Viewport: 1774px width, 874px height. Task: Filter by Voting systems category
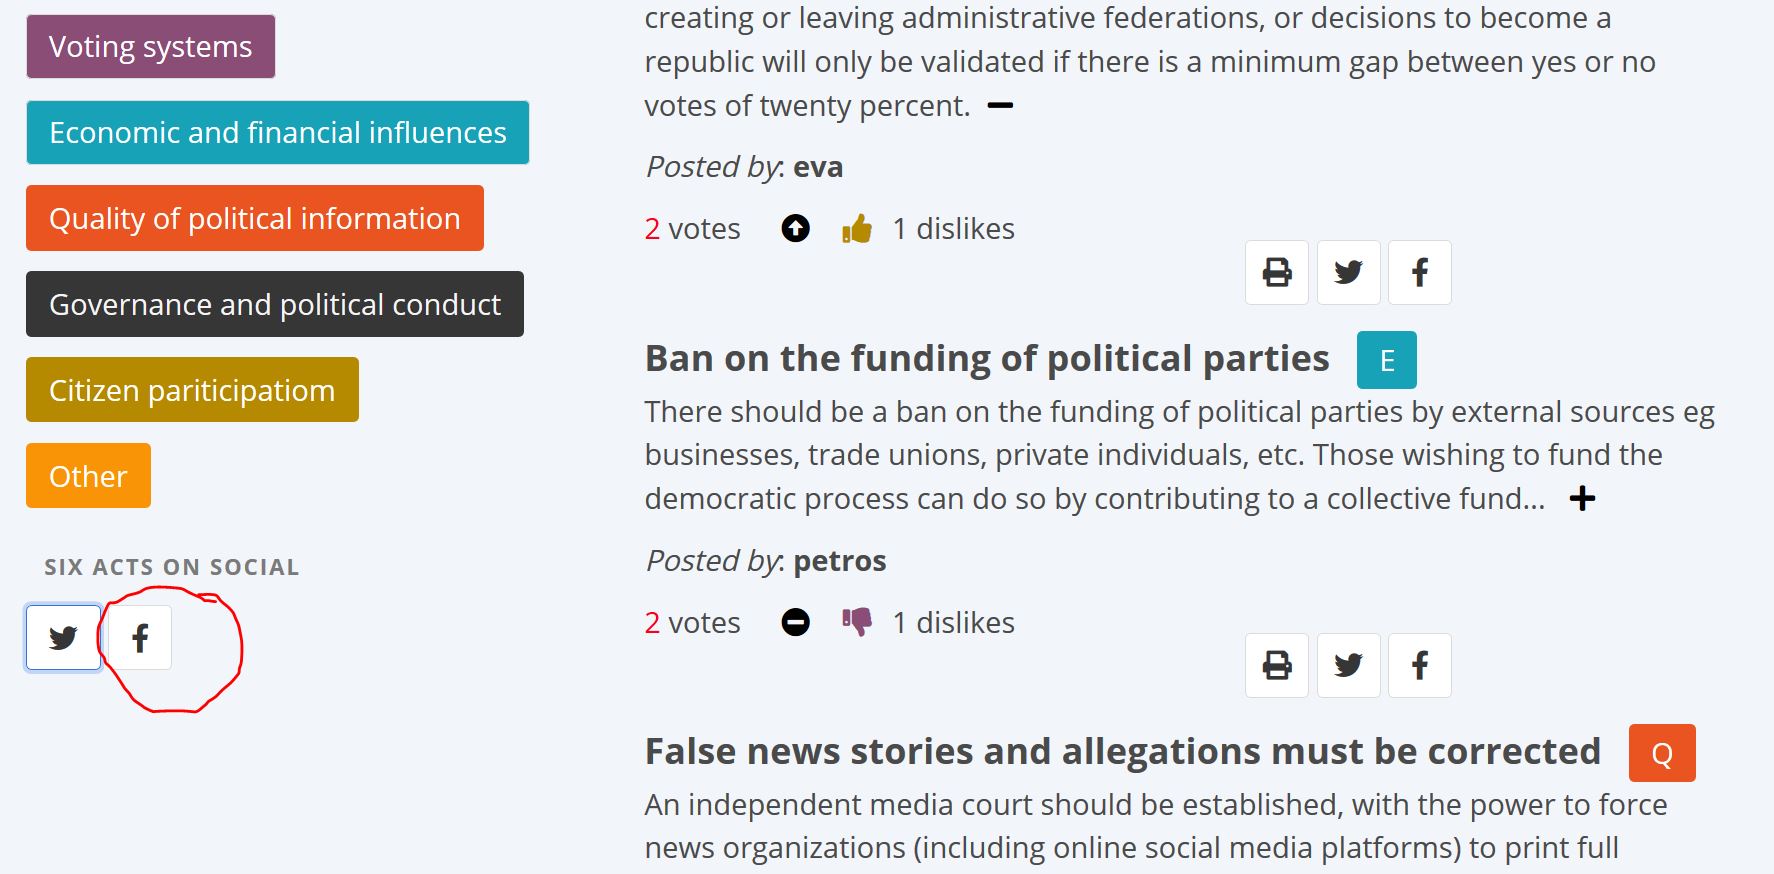coord(150,47)
